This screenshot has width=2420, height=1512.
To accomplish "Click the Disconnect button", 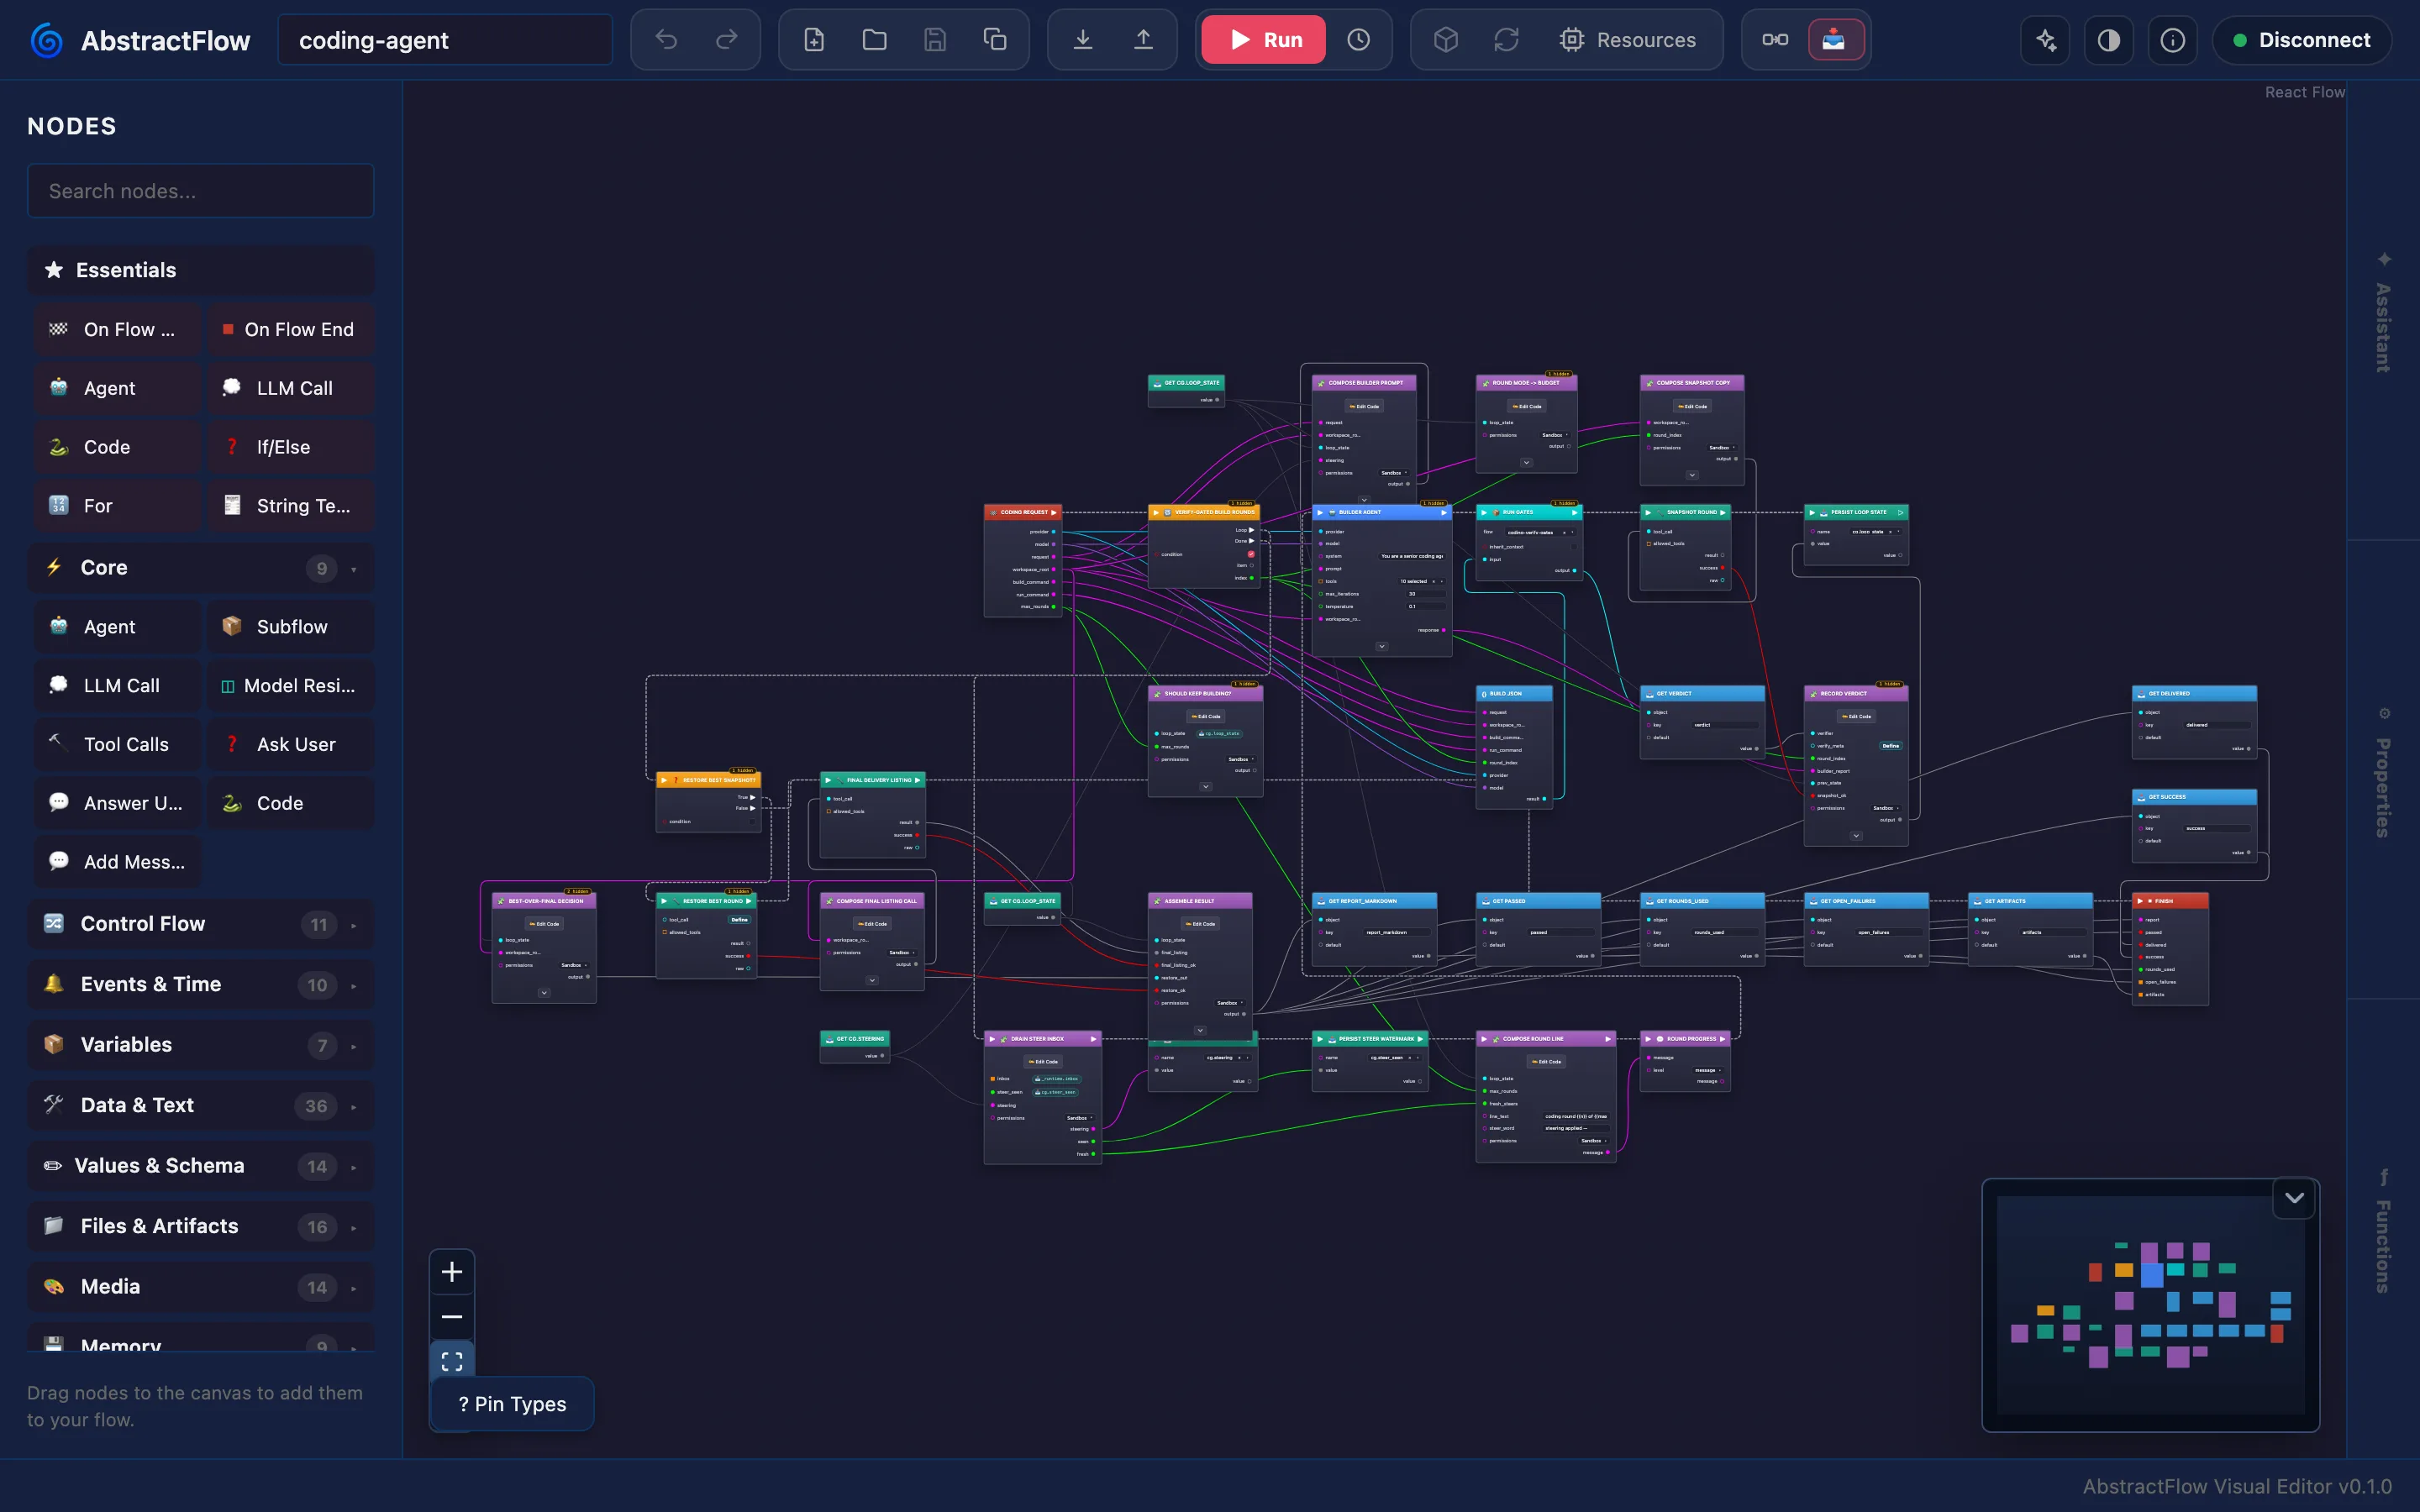I will pyautogui.click(x=2302, y=40).
